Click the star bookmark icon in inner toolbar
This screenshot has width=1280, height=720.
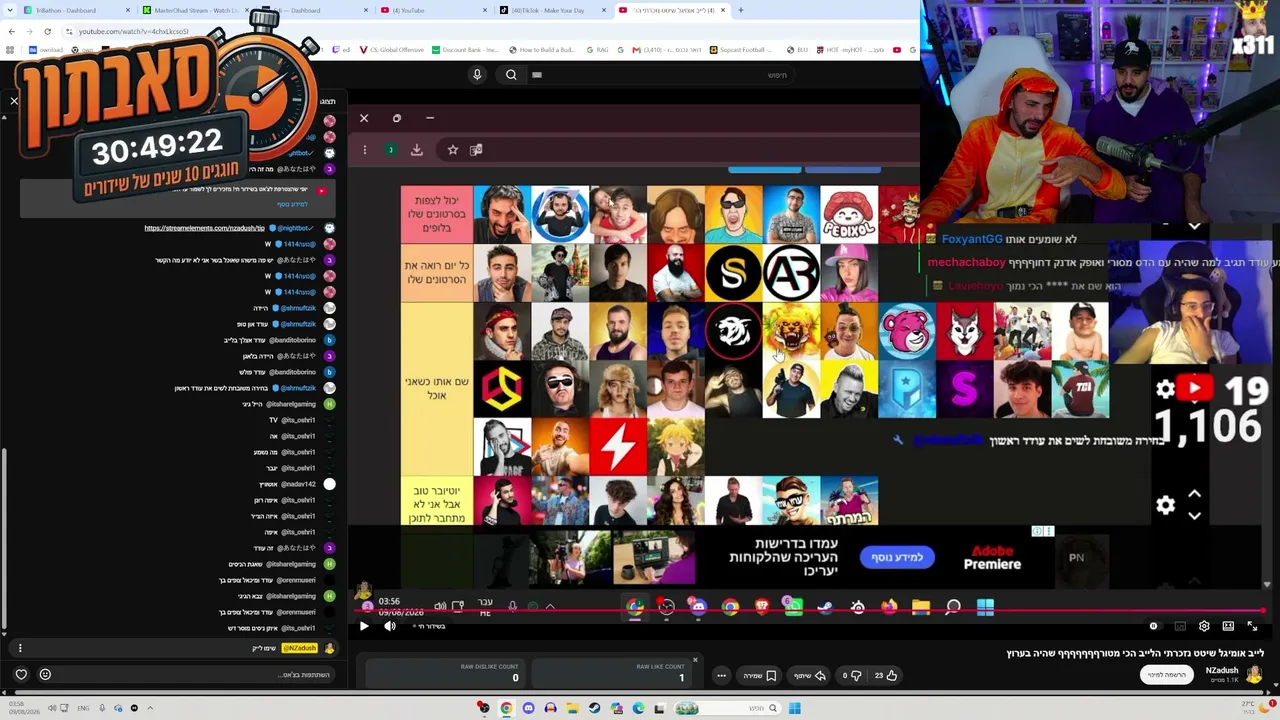coord(453,150)
